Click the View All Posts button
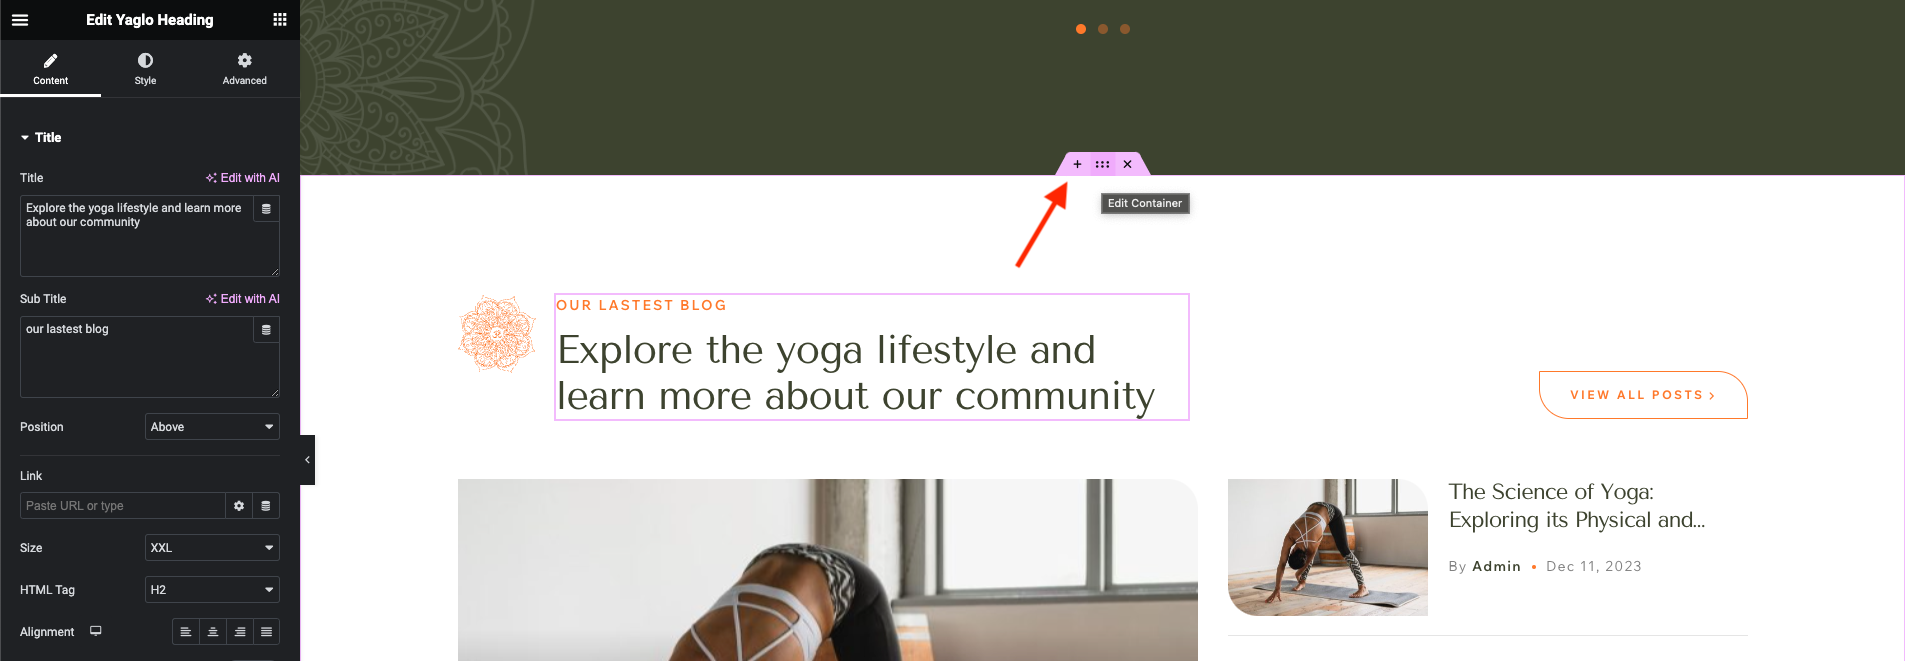 point(1643,395)
